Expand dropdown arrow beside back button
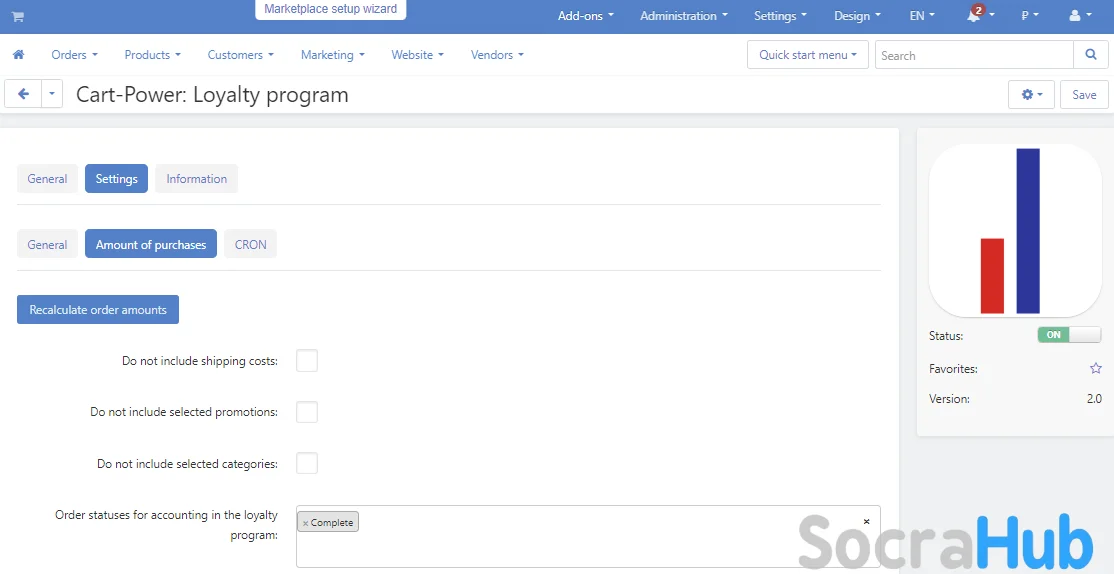 (52, 94)
